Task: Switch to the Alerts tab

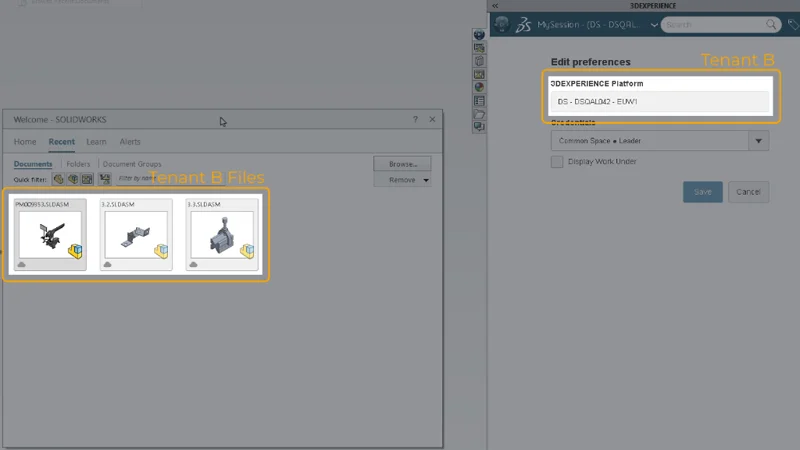Action: [130, 142]
